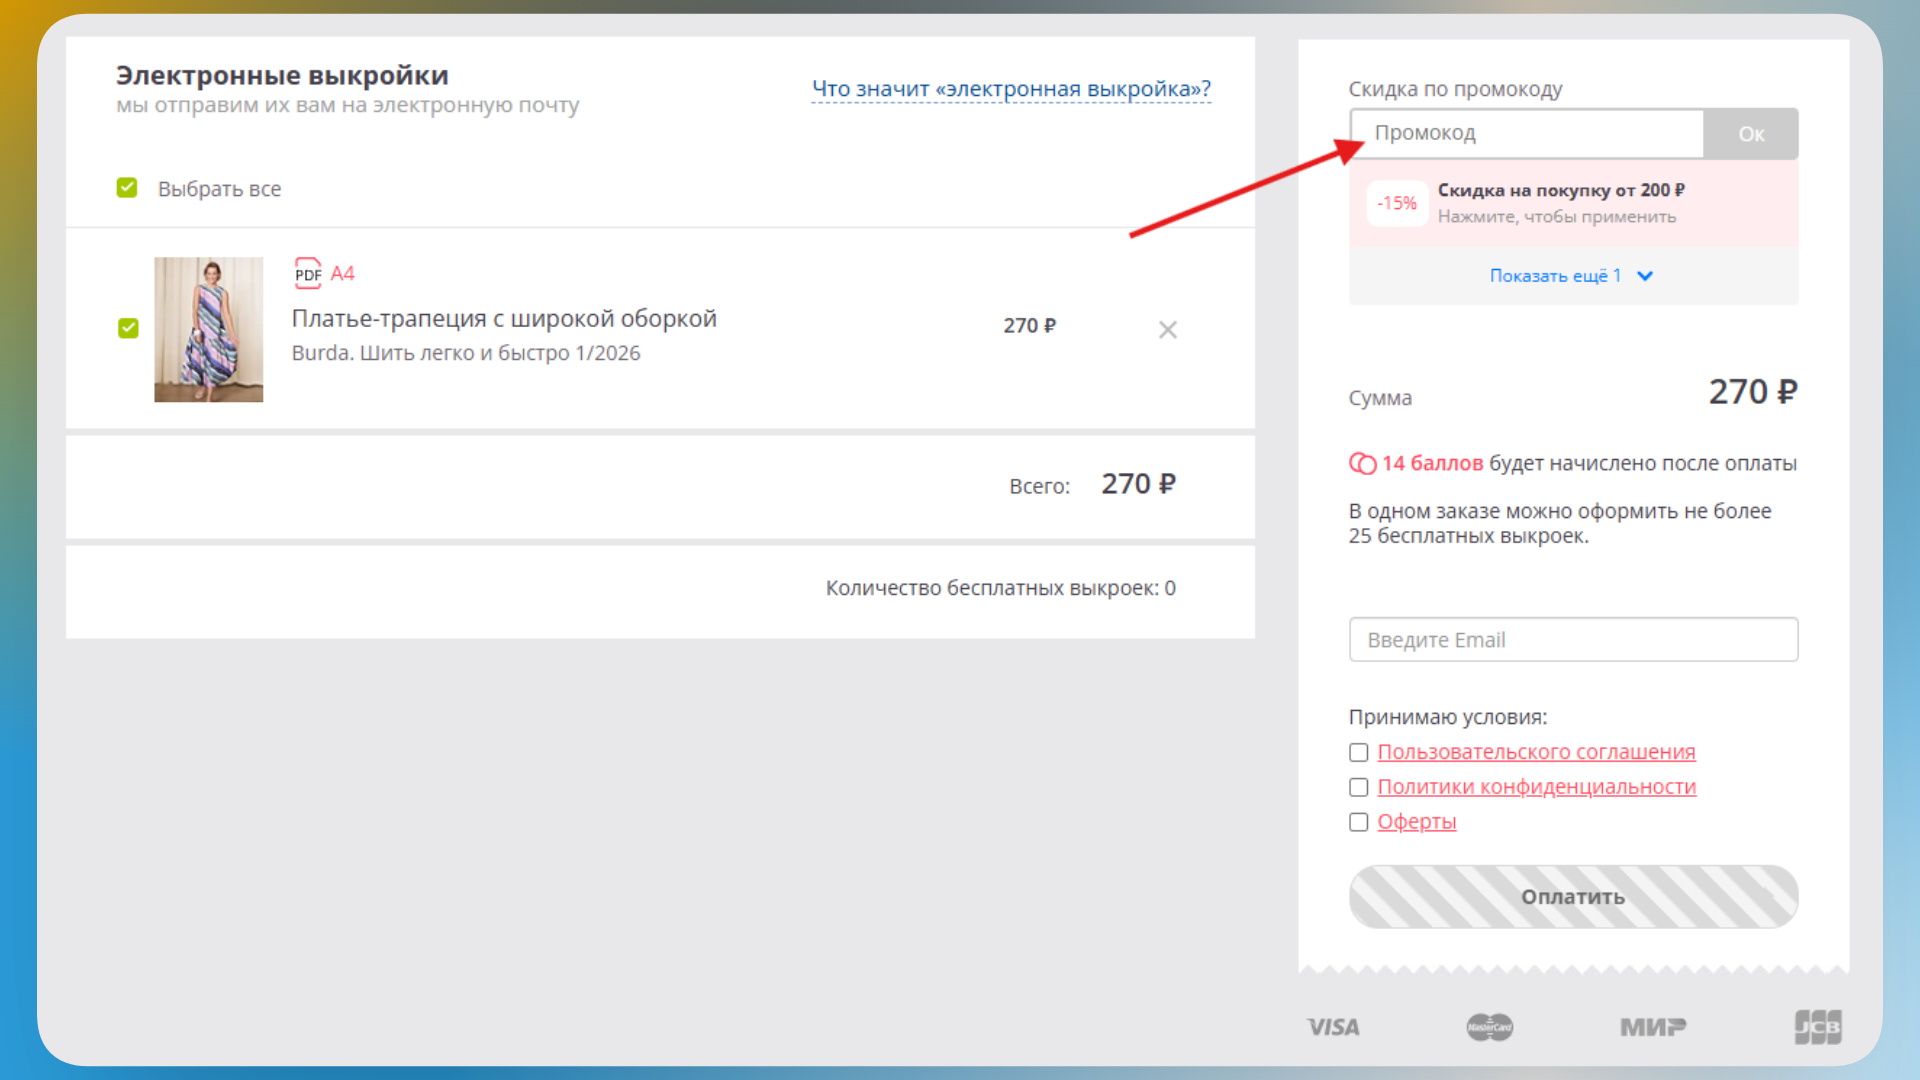The height and width of the screenshot is (1080, 1920).
Task: Click the Ок promo code button
Action: tap(1750, 134)
